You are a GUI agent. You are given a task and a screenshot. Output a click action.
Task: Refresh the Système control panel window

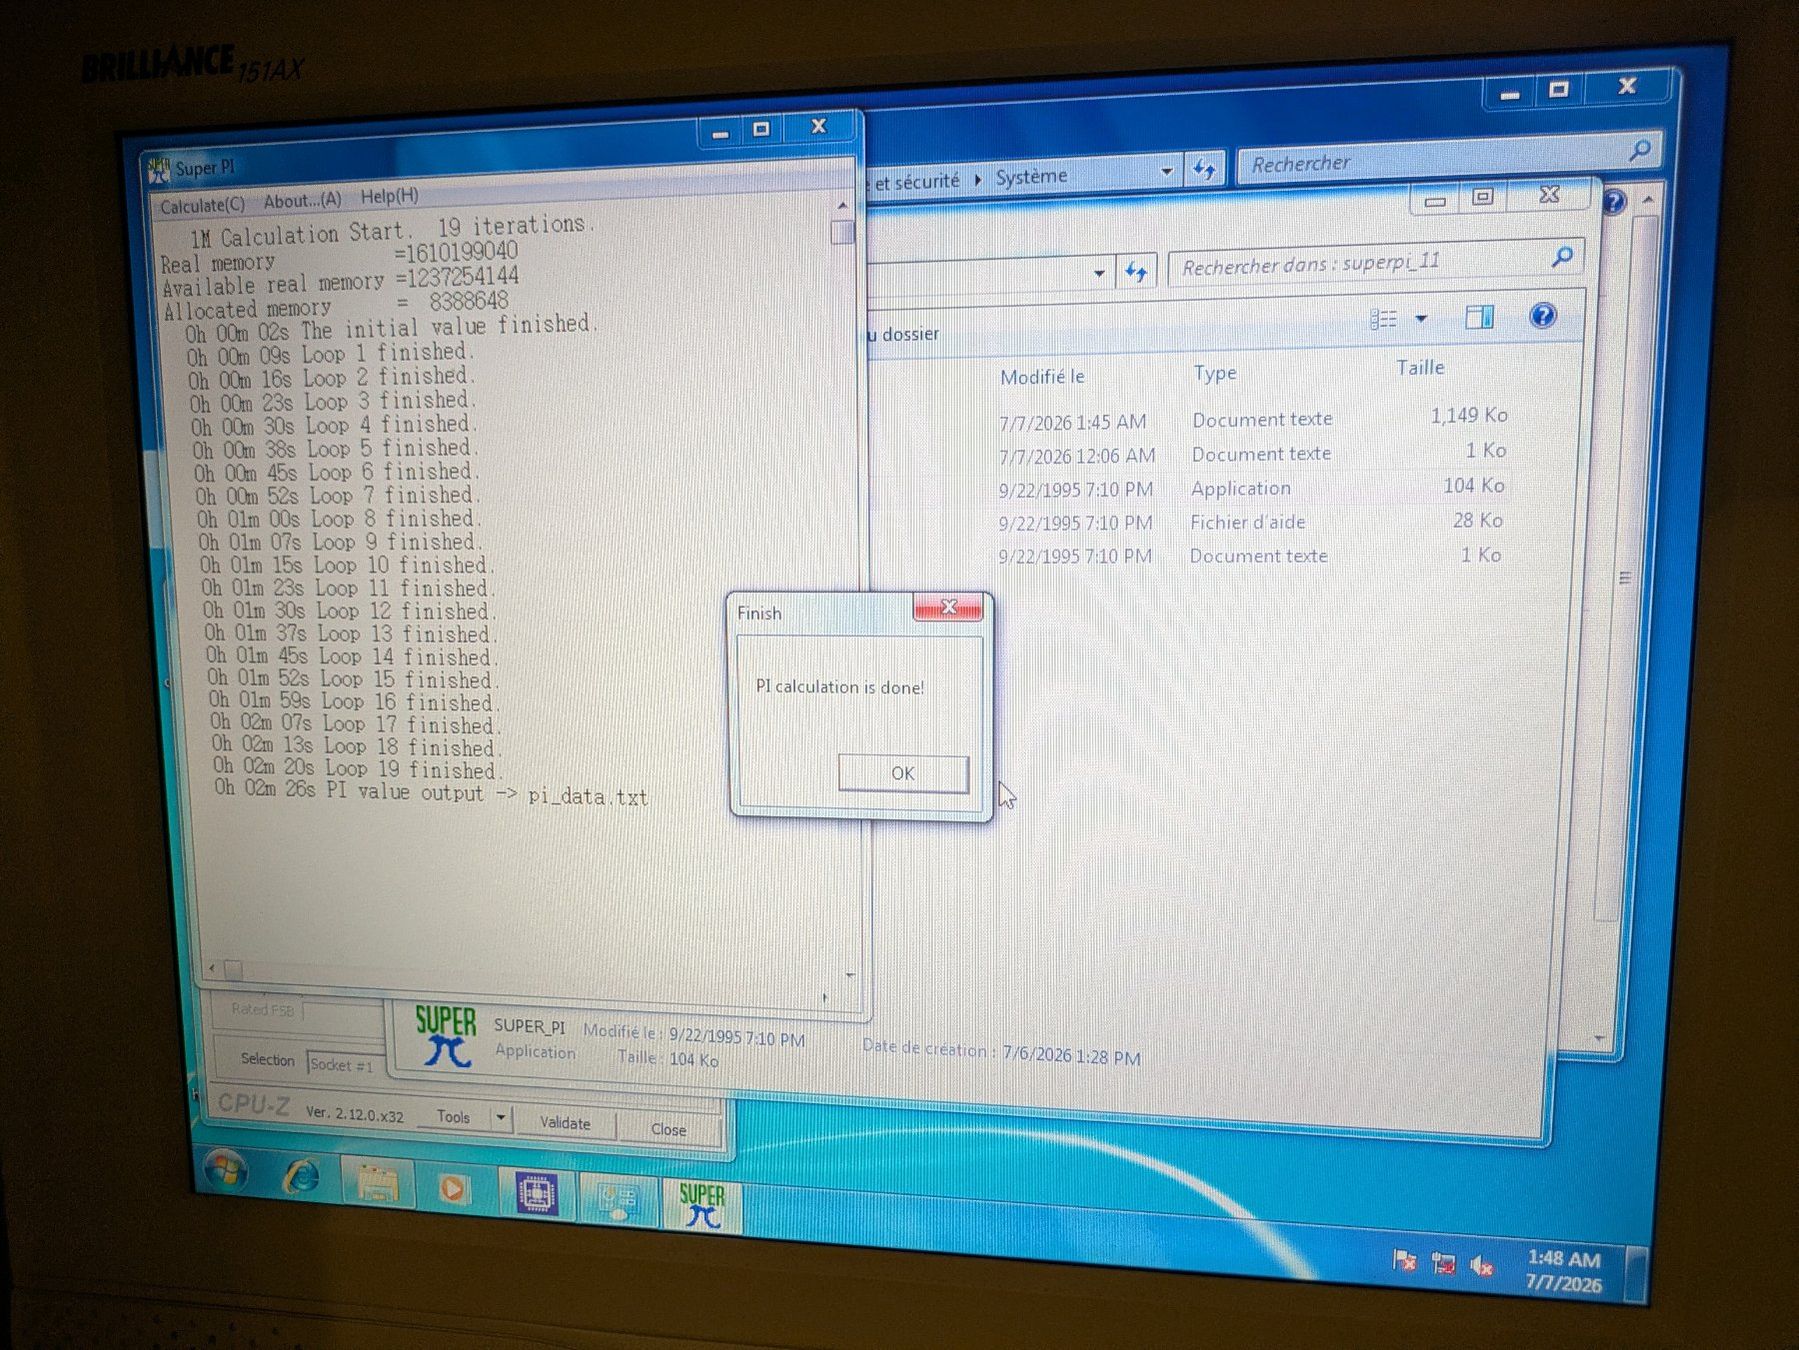[1204, 169]
